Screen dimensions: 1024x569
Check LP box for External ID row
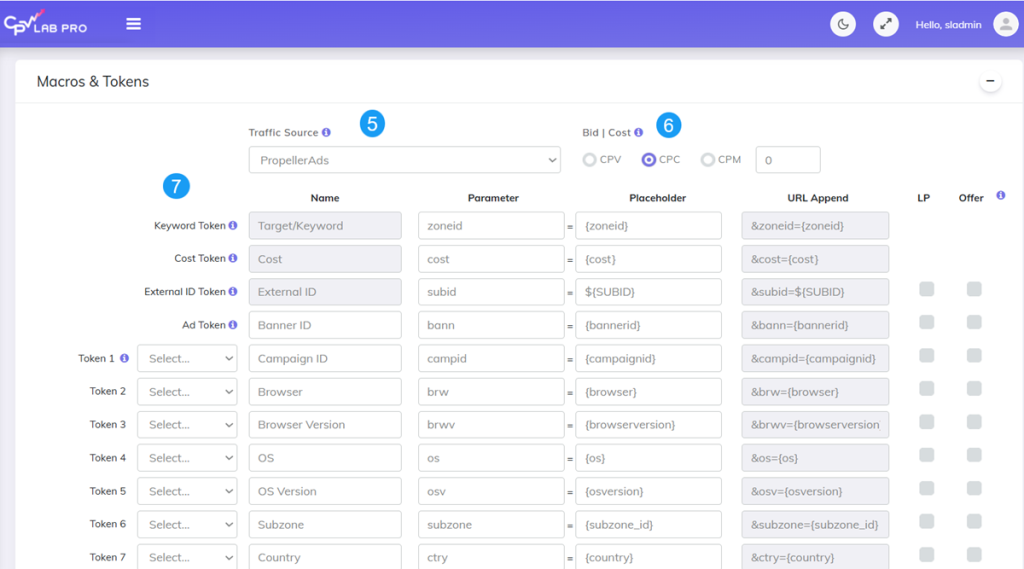(x=926, y=289)
